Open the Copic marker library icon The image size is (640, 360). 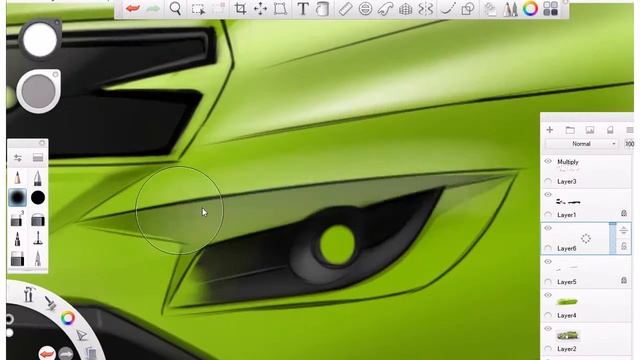pyautogui.click(x=510, y=9)
